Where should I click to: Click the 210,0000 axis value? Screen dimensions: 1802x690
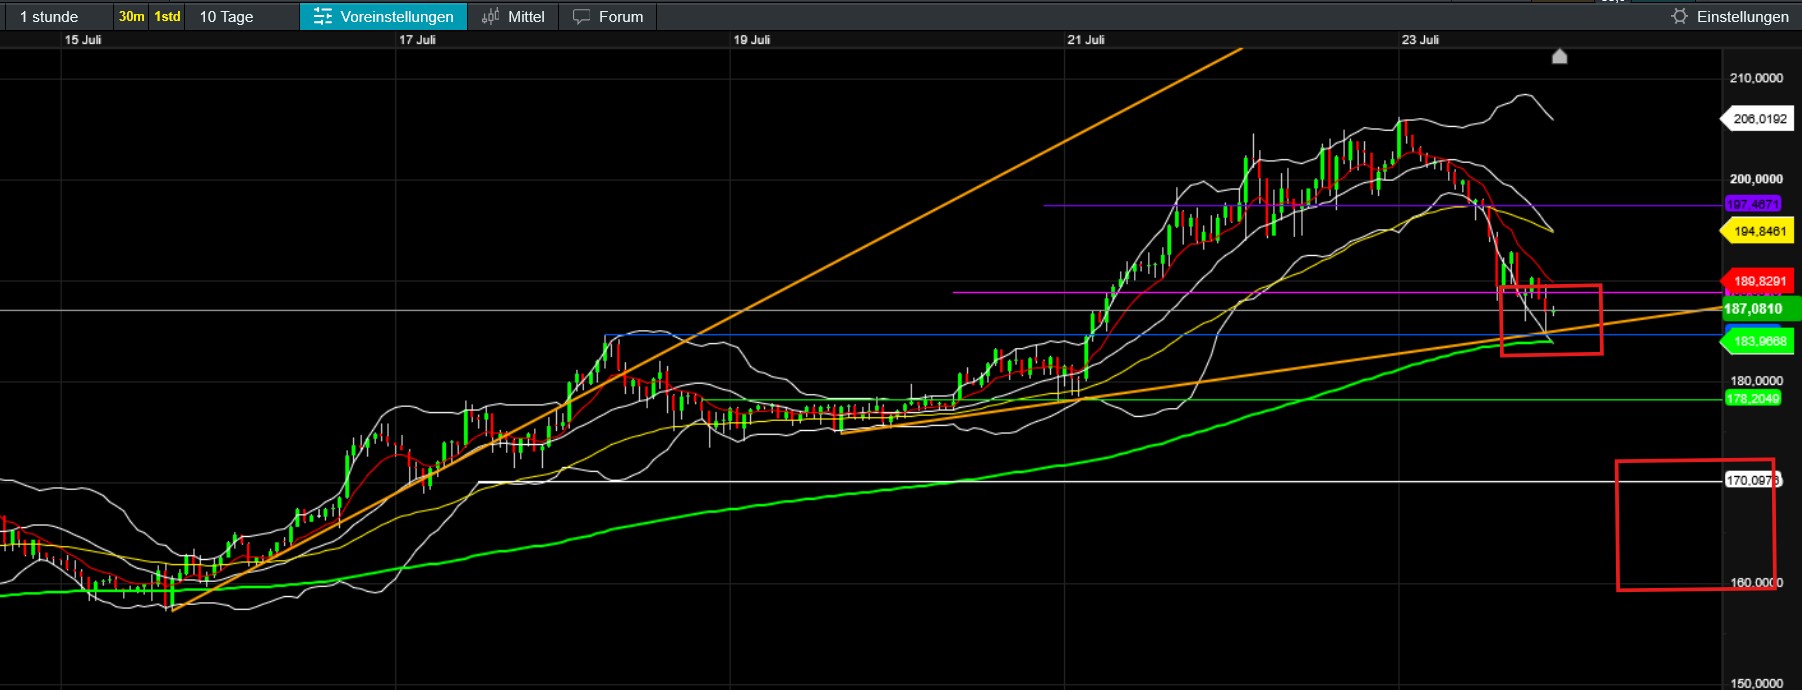pos(1756,78)
